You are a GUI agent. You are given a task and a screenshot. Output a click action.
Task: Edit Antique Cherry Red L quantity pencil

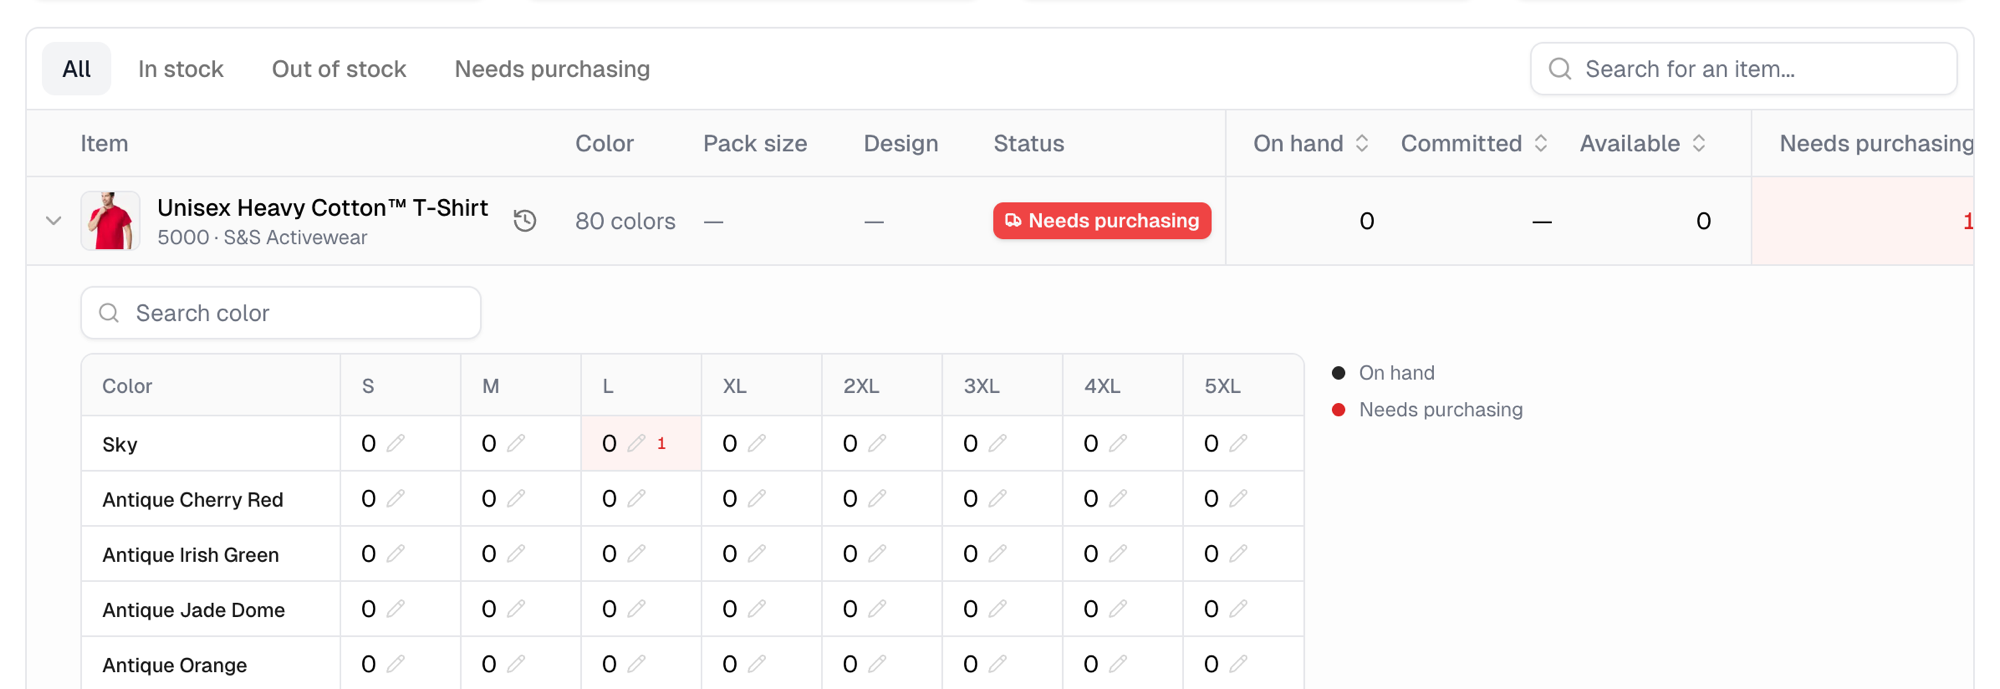pyautogui.click(x=636, y=498)
